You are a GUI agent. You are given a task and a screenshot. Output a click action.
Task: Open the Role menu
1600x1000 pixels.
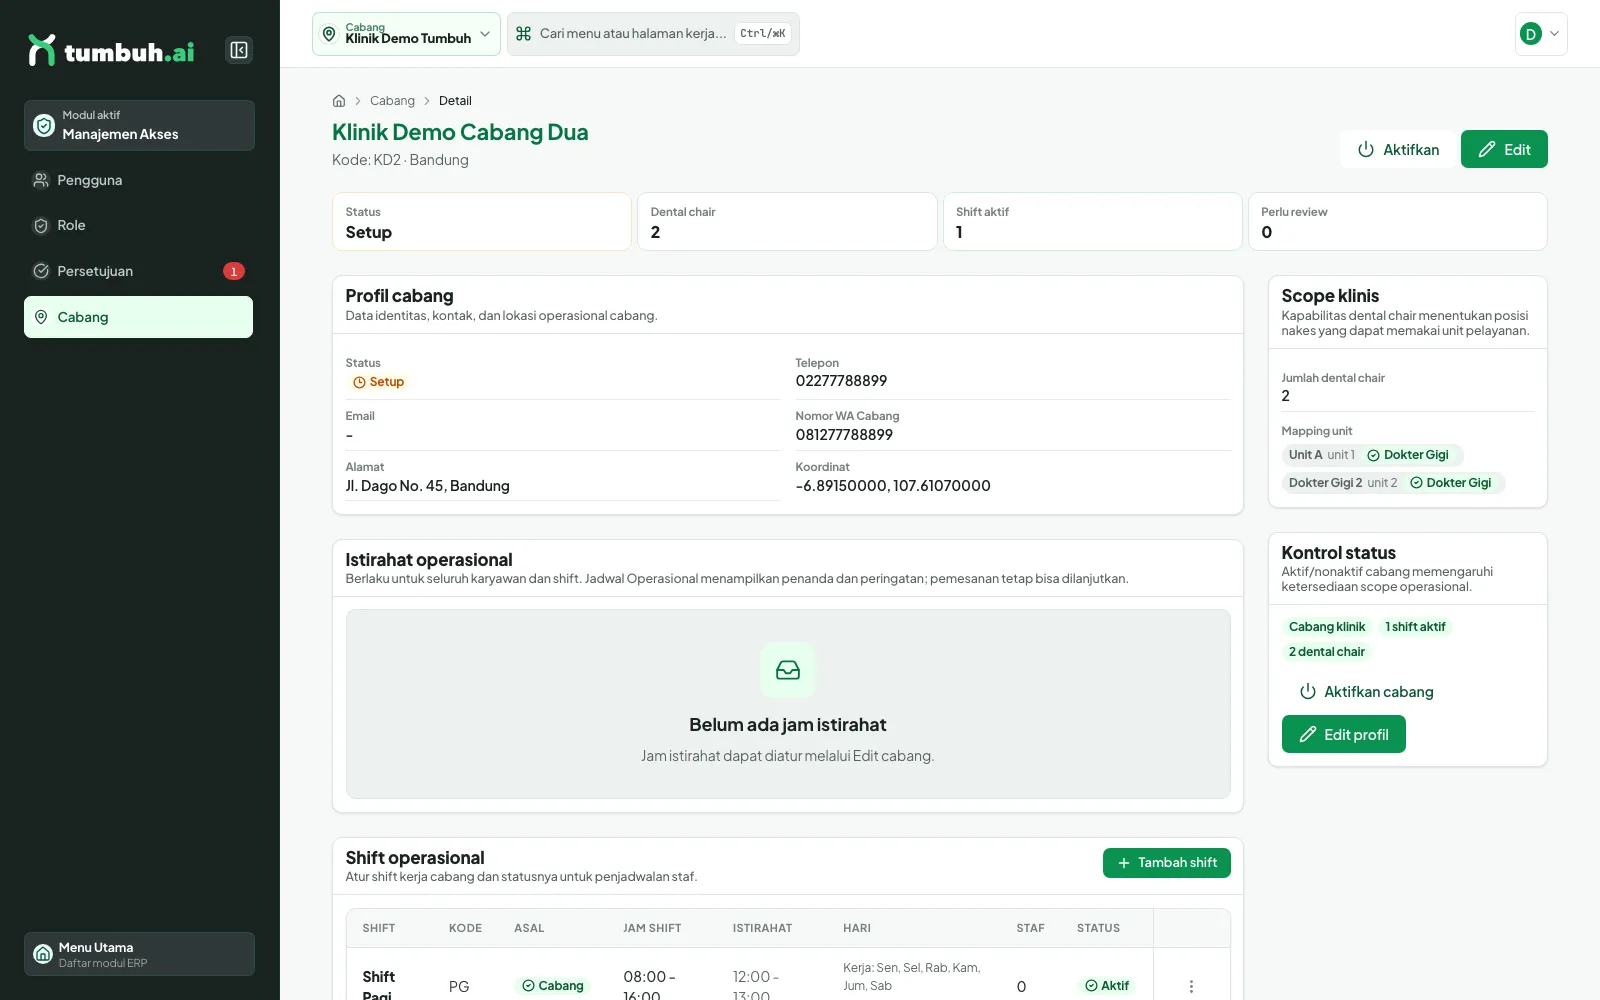pyautogui.click(x=138, y=225)
